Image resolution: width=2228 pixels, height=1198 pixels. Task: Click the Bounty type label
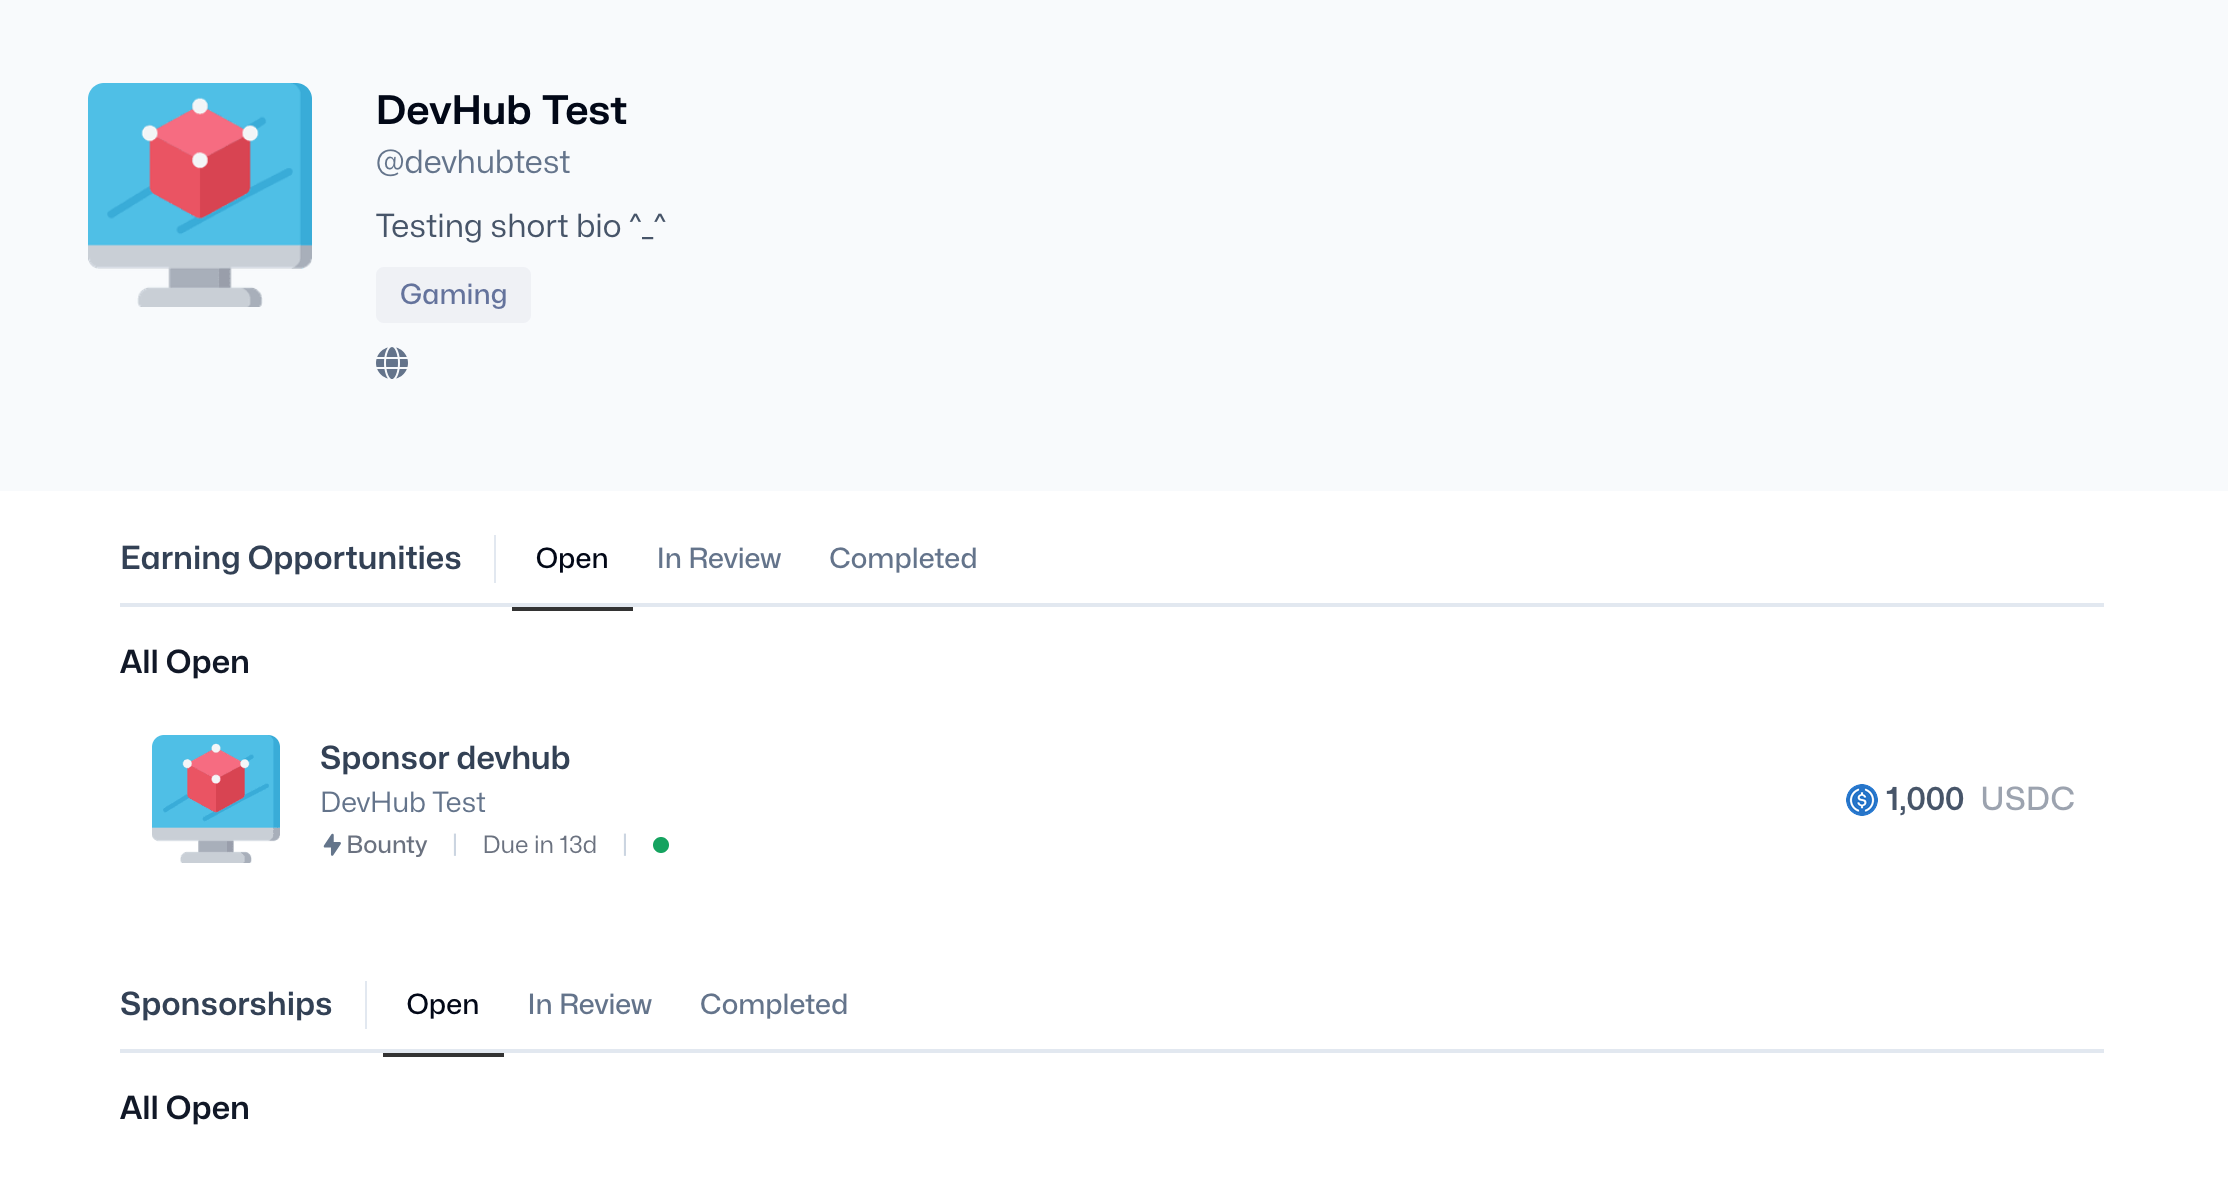(x=387, y=845)
